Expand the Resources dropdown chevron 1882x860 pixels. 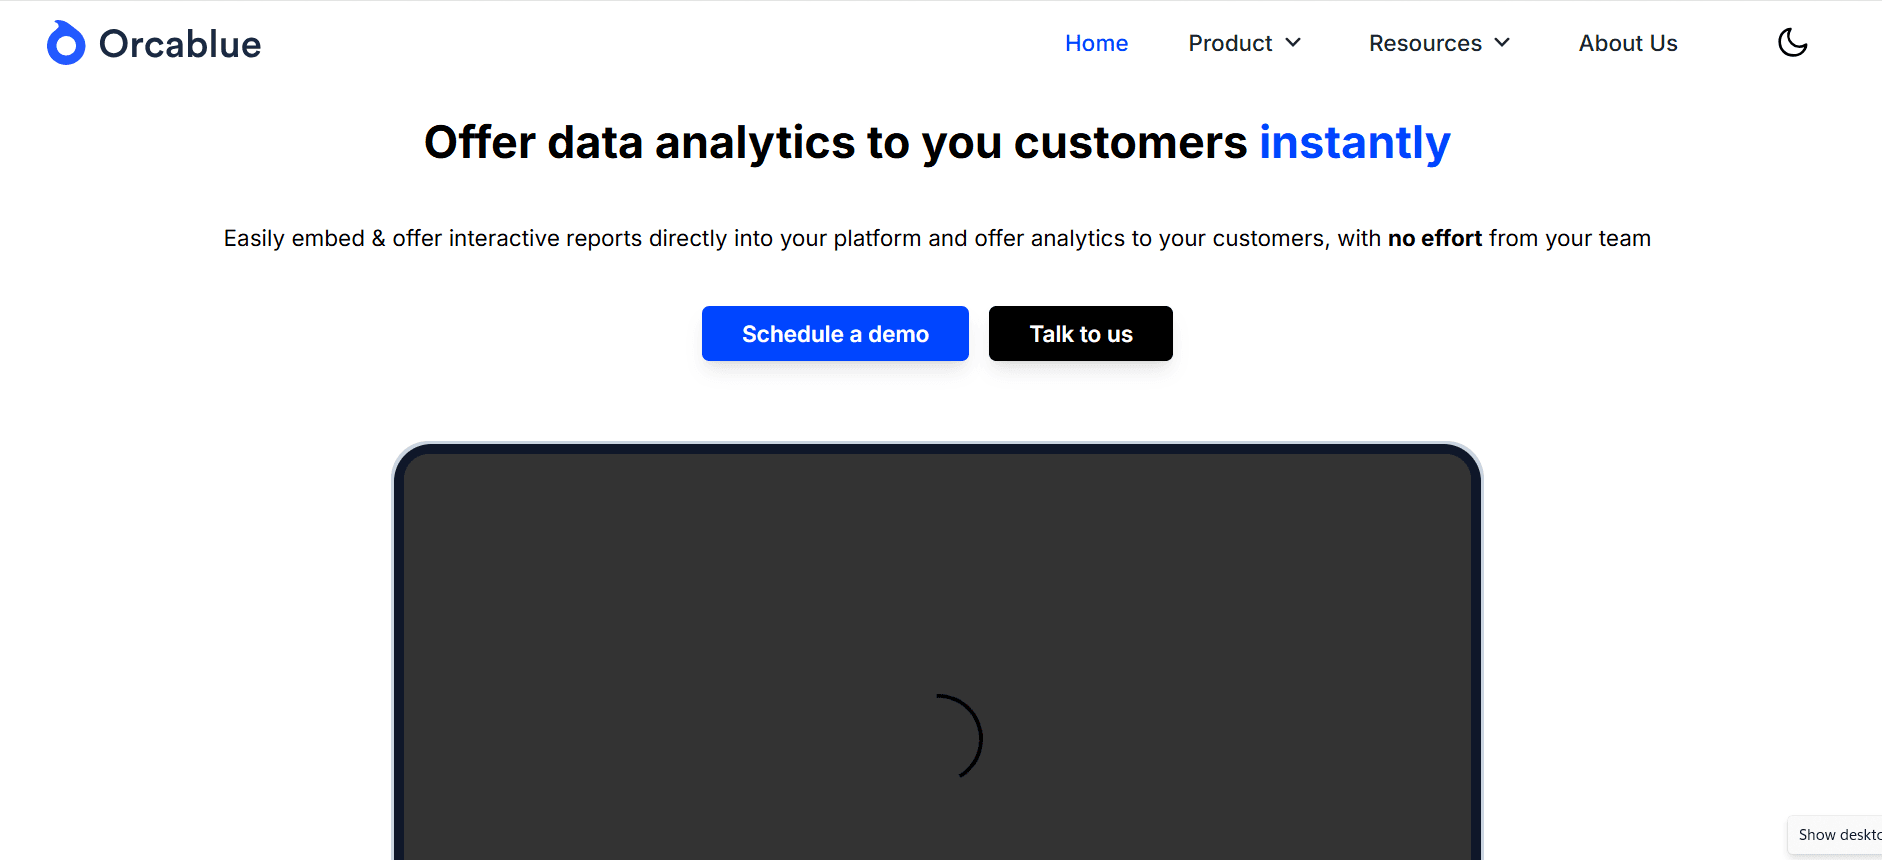coord(1502,43)
